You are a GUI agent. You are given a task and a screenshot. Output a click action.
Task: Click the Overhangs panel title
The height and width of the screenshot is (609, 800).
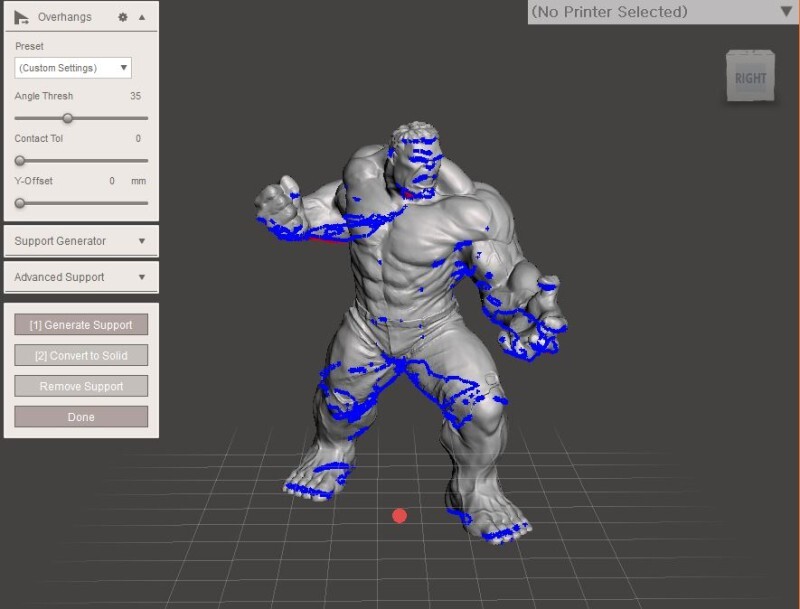[x=65, y=17]
